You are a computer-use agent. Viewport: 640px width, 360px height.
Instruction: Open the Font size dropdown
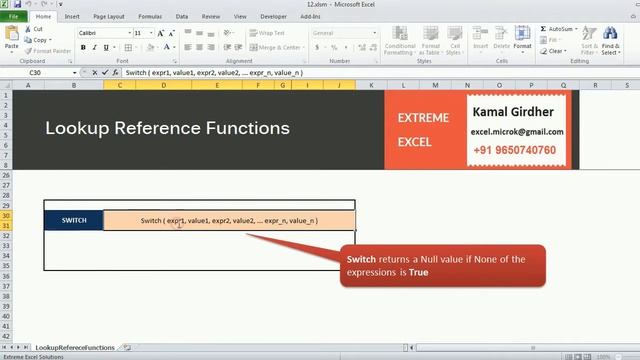(x=151, y=33)
